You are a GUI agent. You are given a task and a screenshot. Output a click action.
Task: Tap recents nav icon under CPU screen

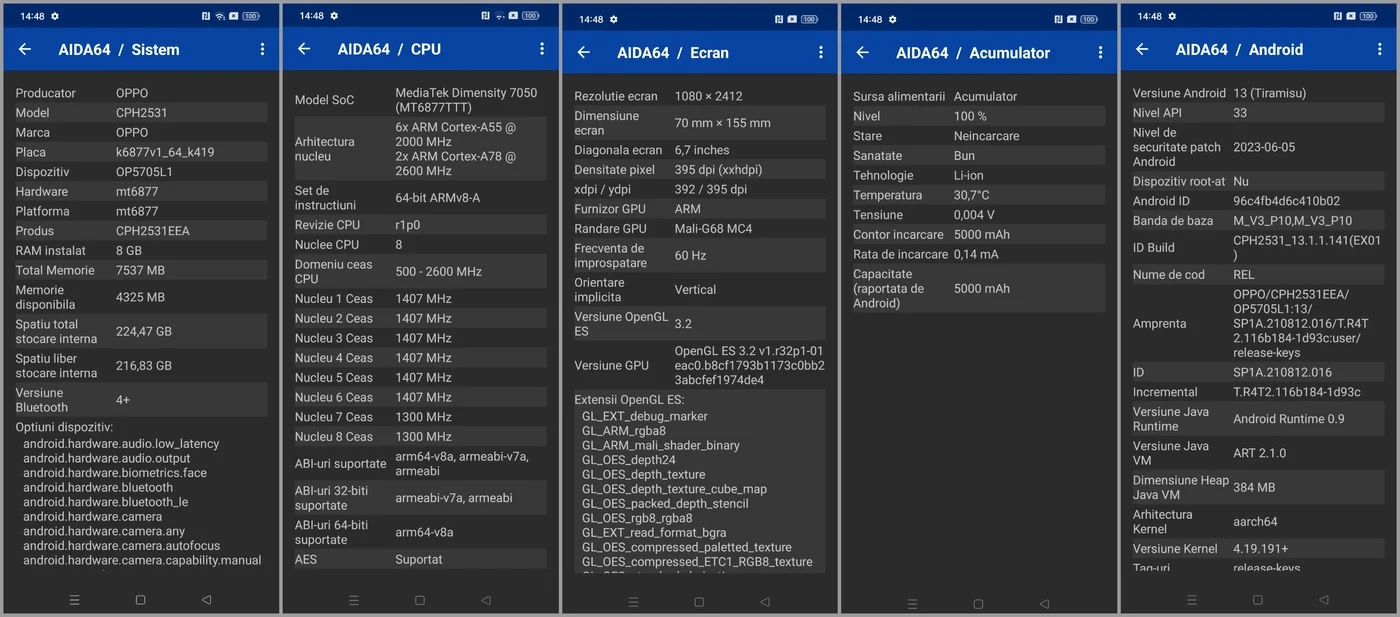[354, 601]
